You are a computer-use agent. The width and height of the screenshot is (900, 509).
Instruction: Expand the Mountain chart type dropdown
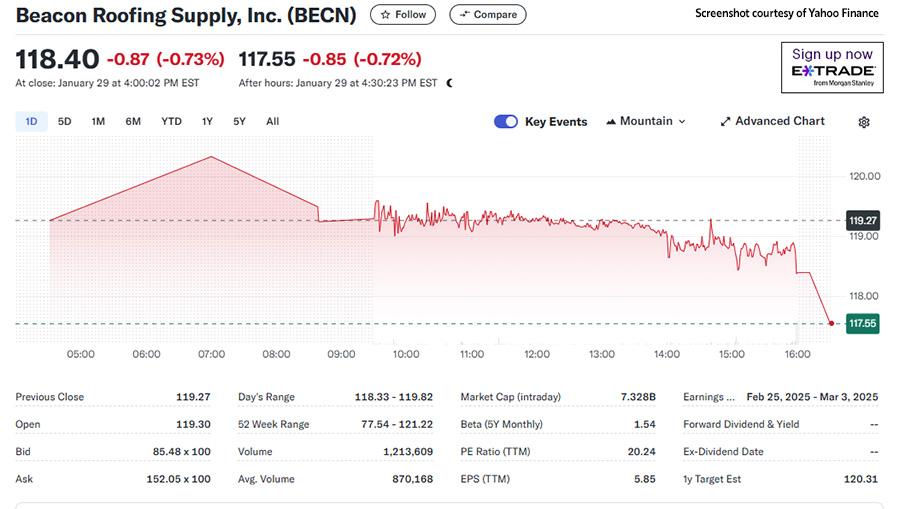[647, 122]
